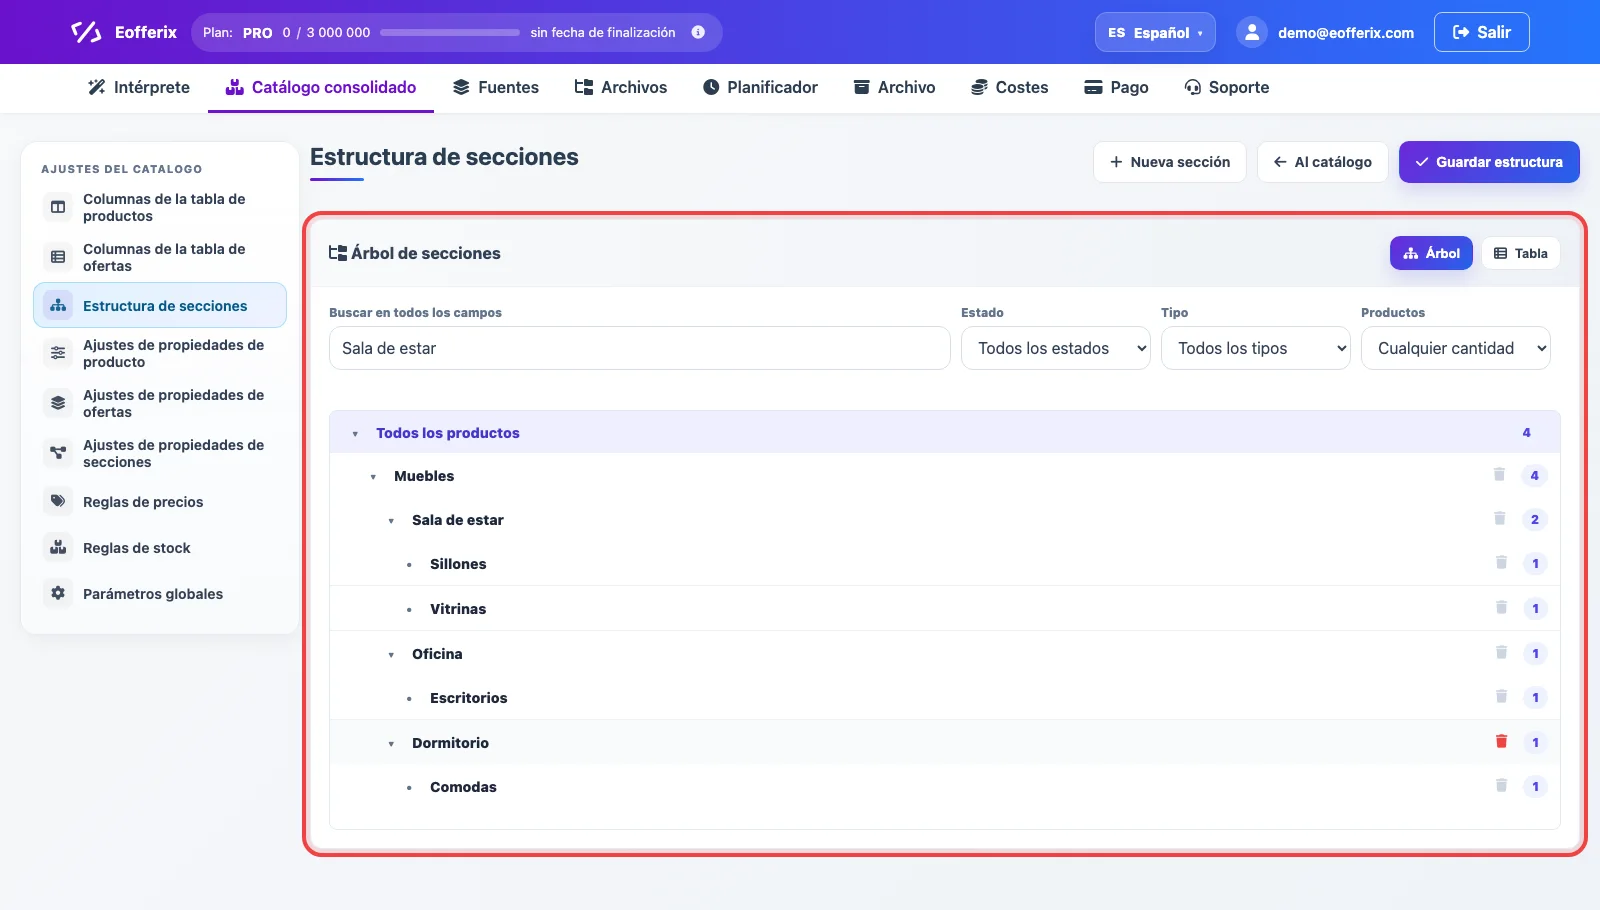The width and height of the screenshot is (1600, 910).
Task: Click the boxes icon for Reglas de stock
Action: pos(58,547)
